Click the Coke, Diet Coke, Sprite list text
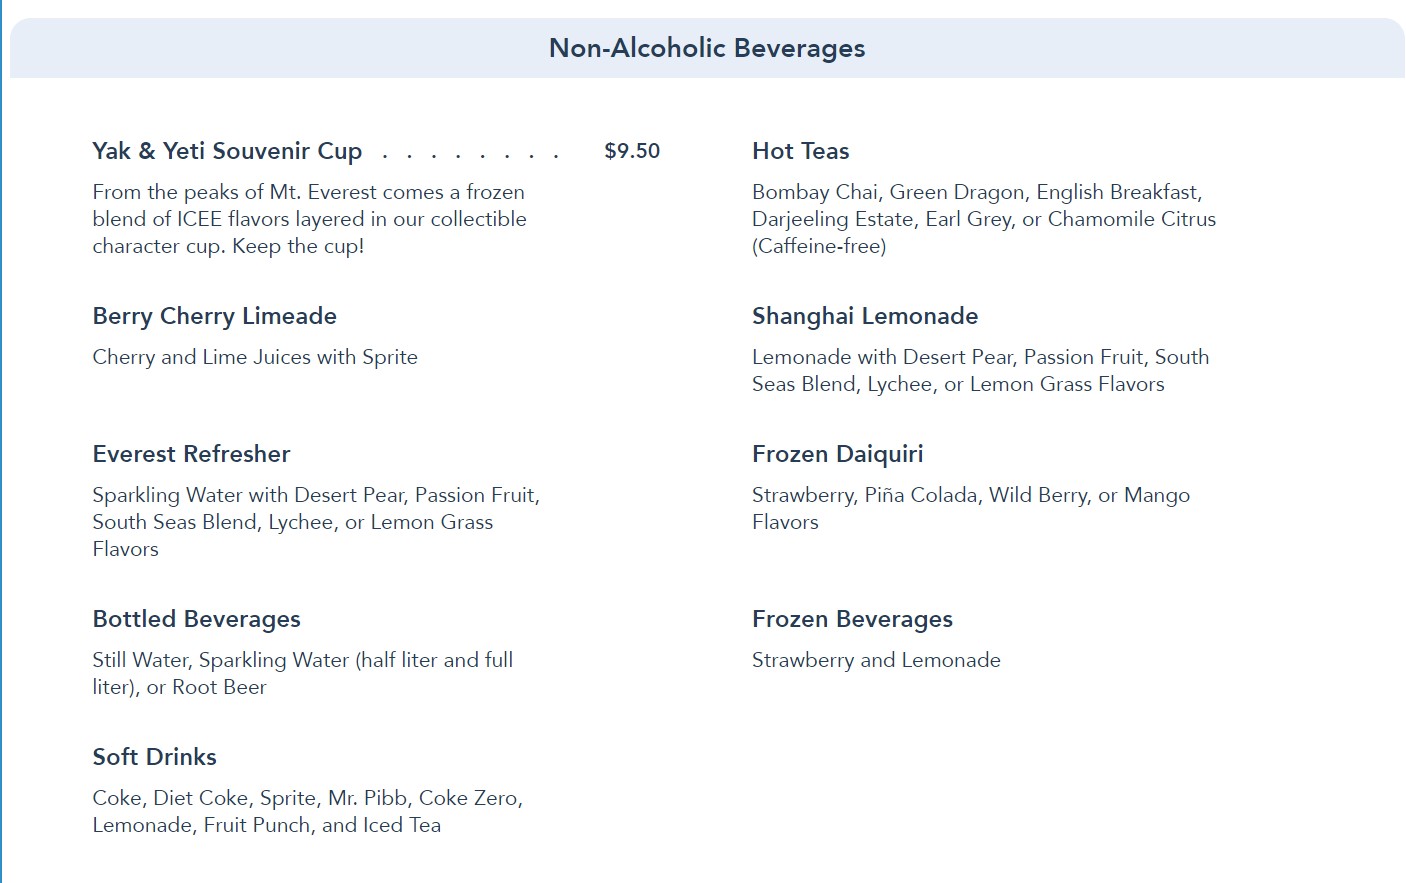The height and width of the screenshot is (883, 1406). click(307, 811)
